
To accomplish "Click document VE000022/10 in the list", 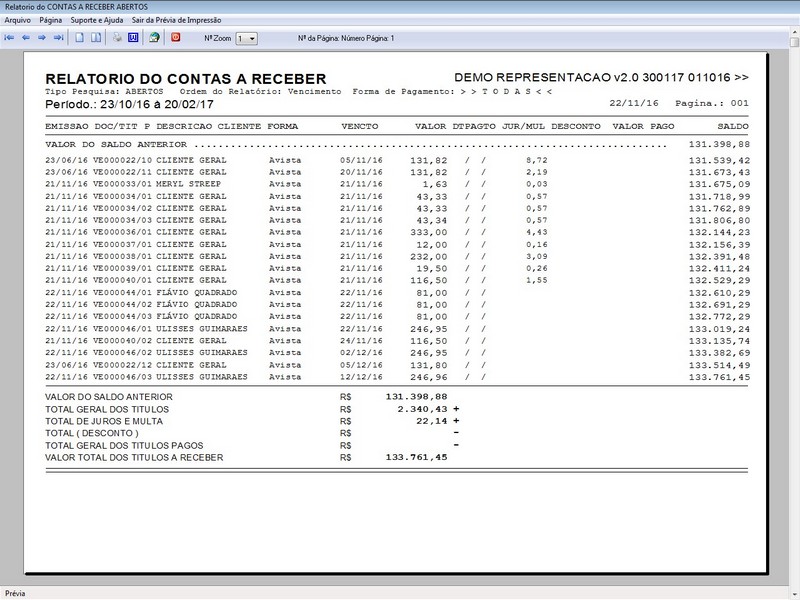I will pos(122,160).
